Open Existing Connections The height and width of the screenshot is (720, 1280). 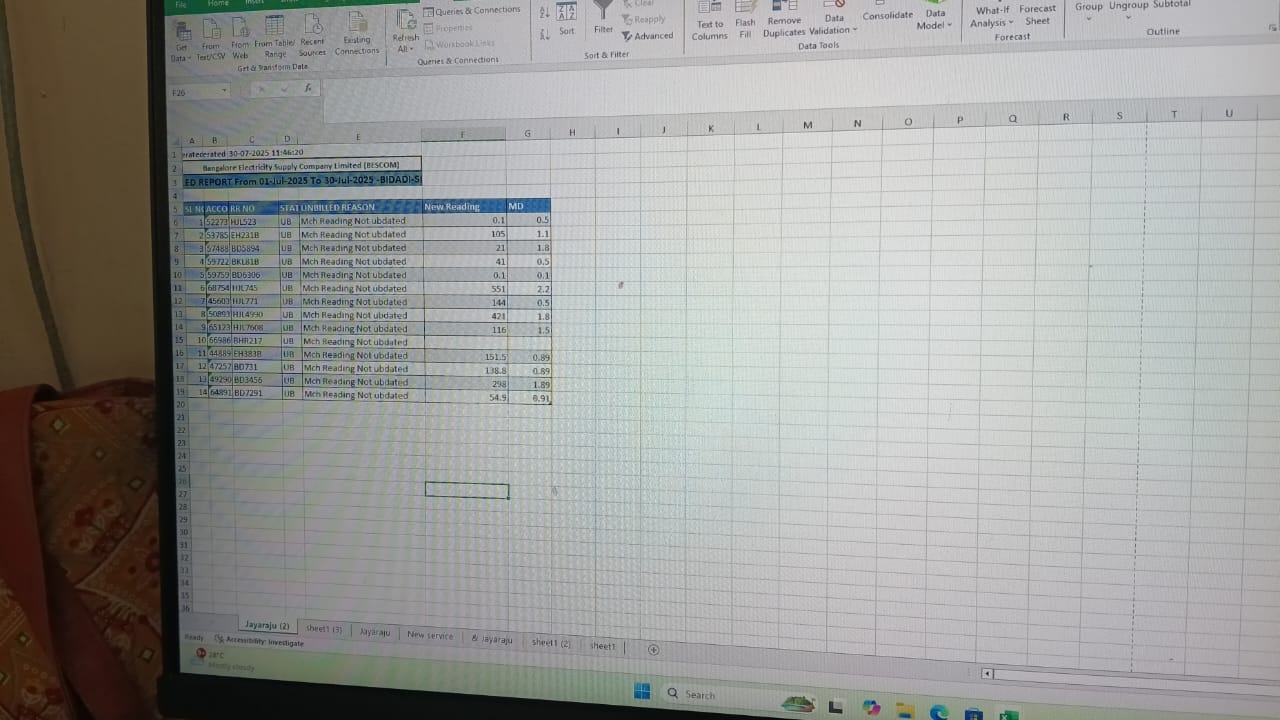357,35
